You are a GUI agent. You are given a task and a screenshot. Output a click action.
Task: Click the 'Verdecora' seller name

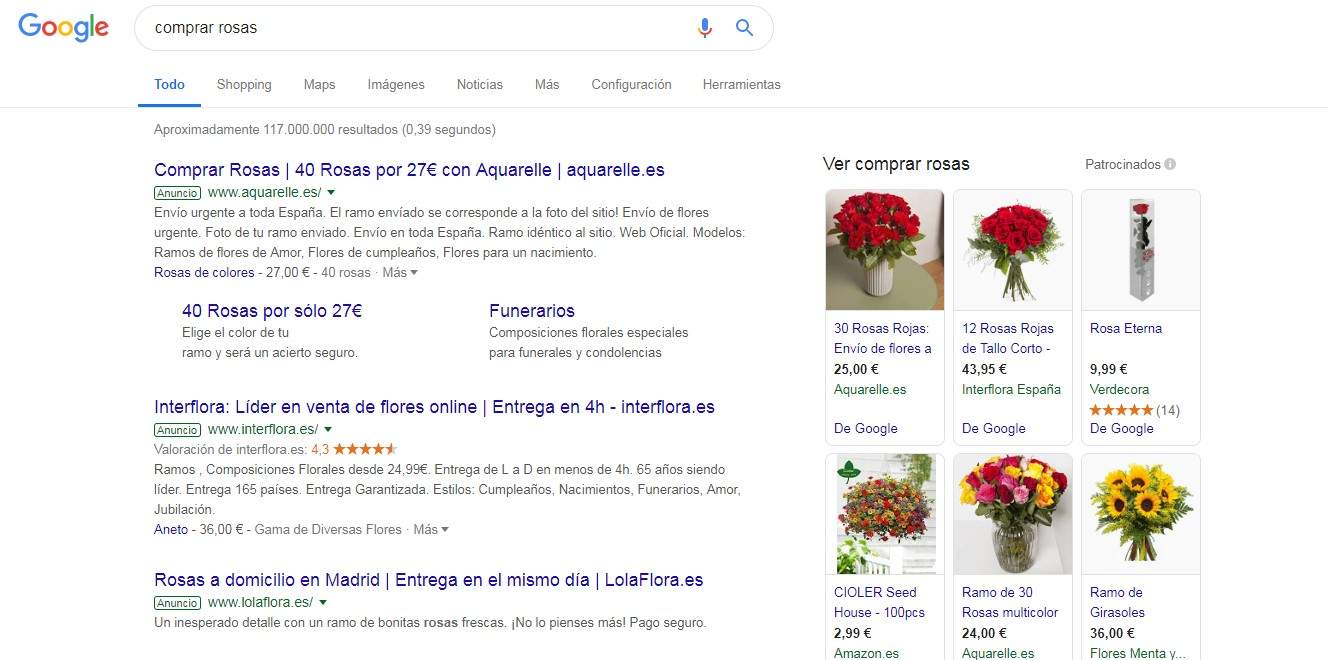click(1120, 389)
